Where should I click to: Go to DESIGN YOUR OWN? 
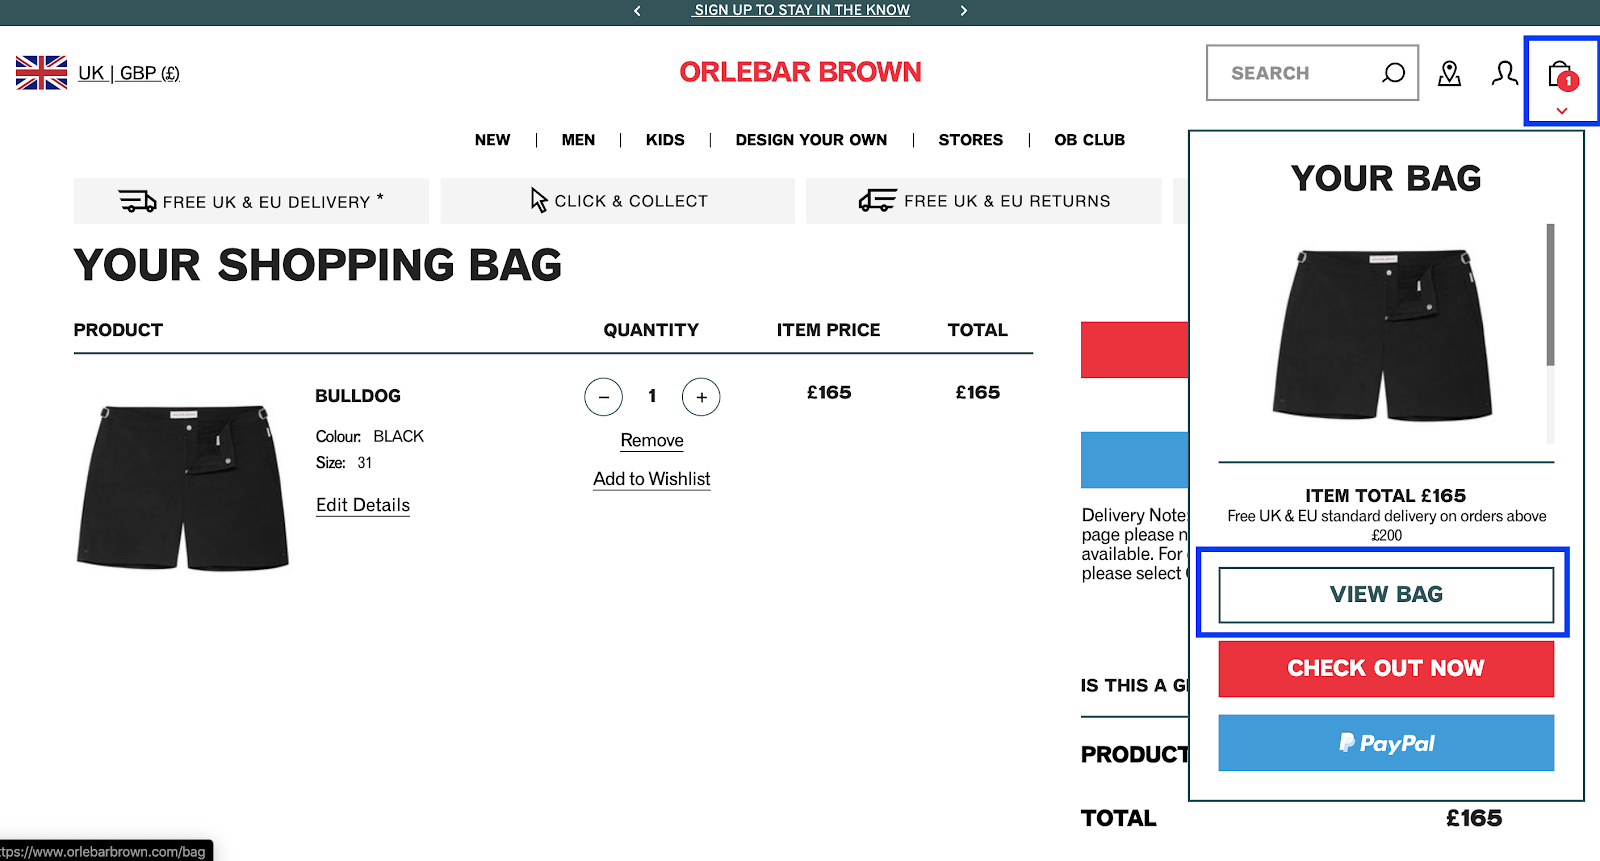coord(811,140)
